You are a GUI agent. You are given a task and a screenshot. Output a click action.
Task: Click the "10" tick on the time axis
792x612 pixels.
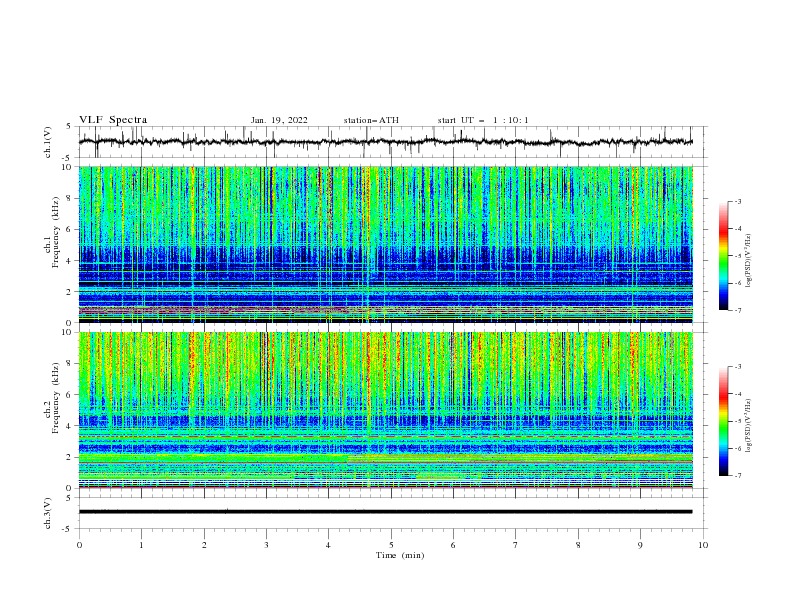pos(703,545)
